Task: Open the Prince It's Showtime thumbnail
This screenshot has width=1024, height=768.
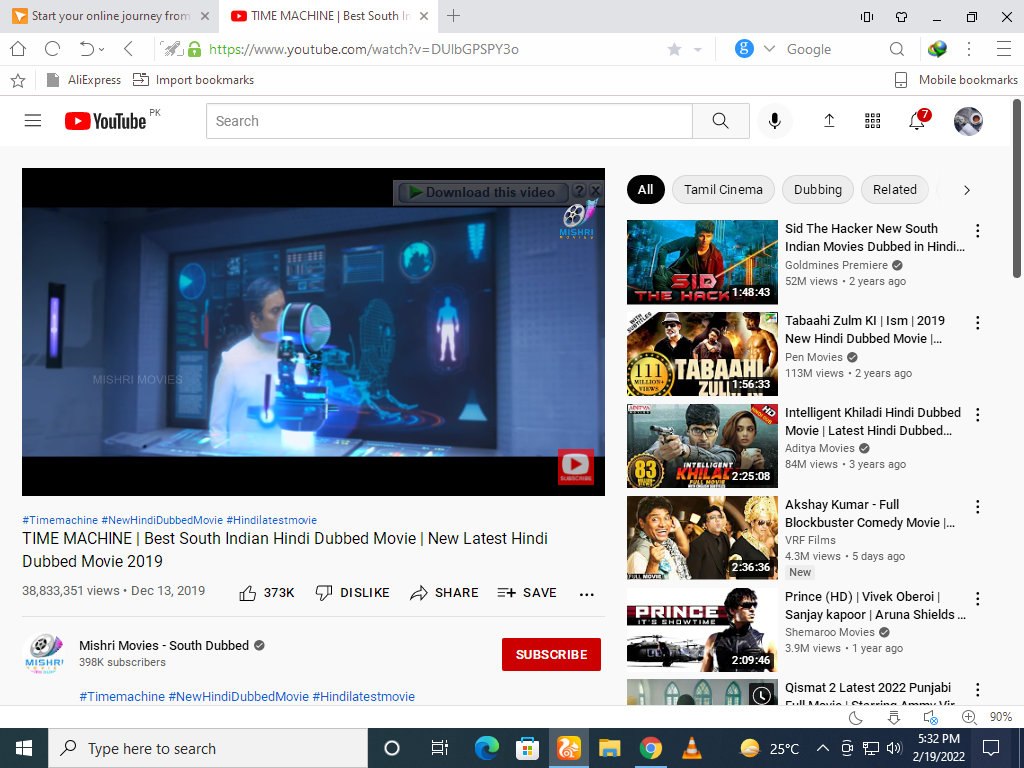Action: click(702, 630)
